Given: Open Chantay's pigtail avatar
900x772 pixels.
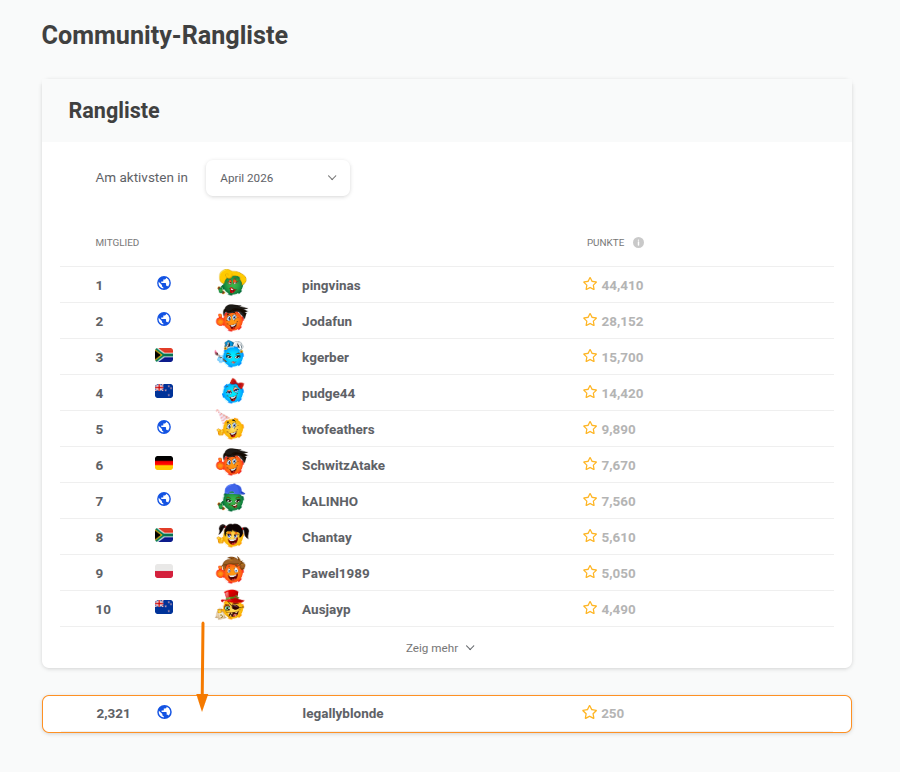Looking at the screenshot, I should click(232, 535).
